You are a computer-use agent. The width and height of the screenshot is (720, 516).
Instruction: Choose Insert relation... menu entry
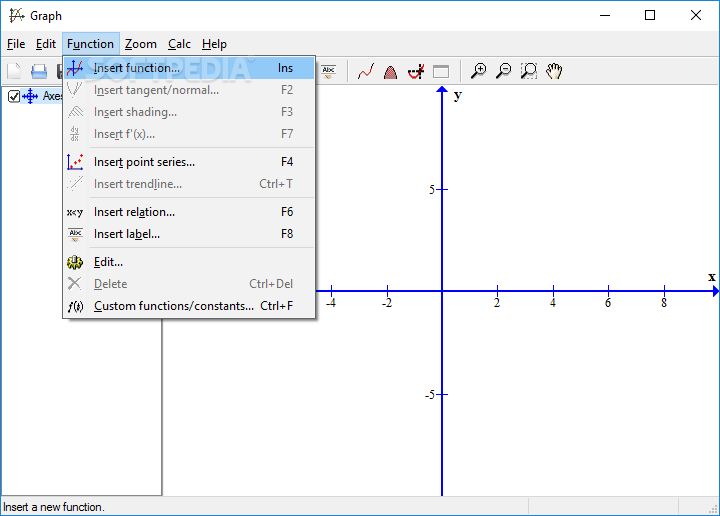pyautogui.click(x=189, y=212)
